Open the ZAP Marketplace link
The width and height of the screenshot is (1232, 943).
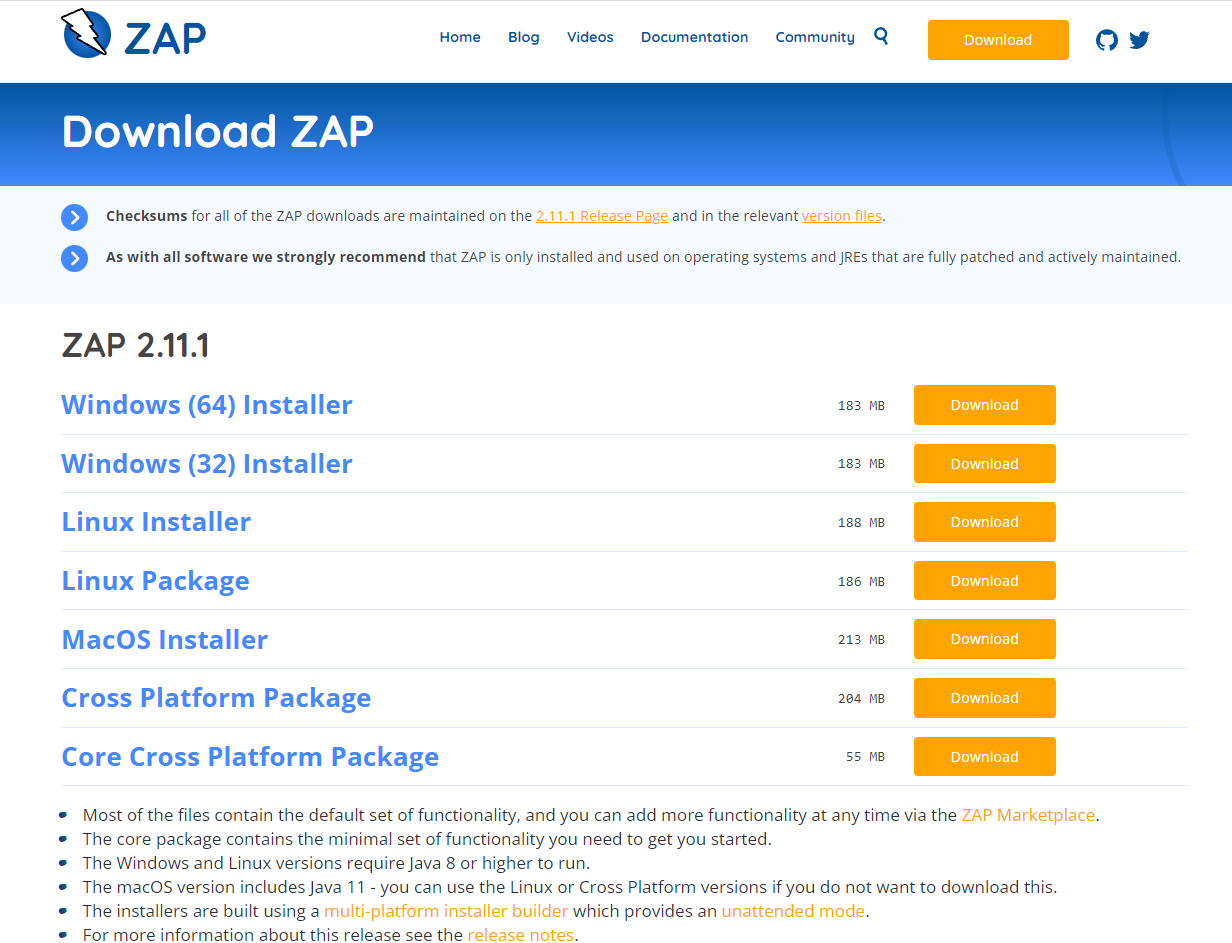[x=1028, y=815]
